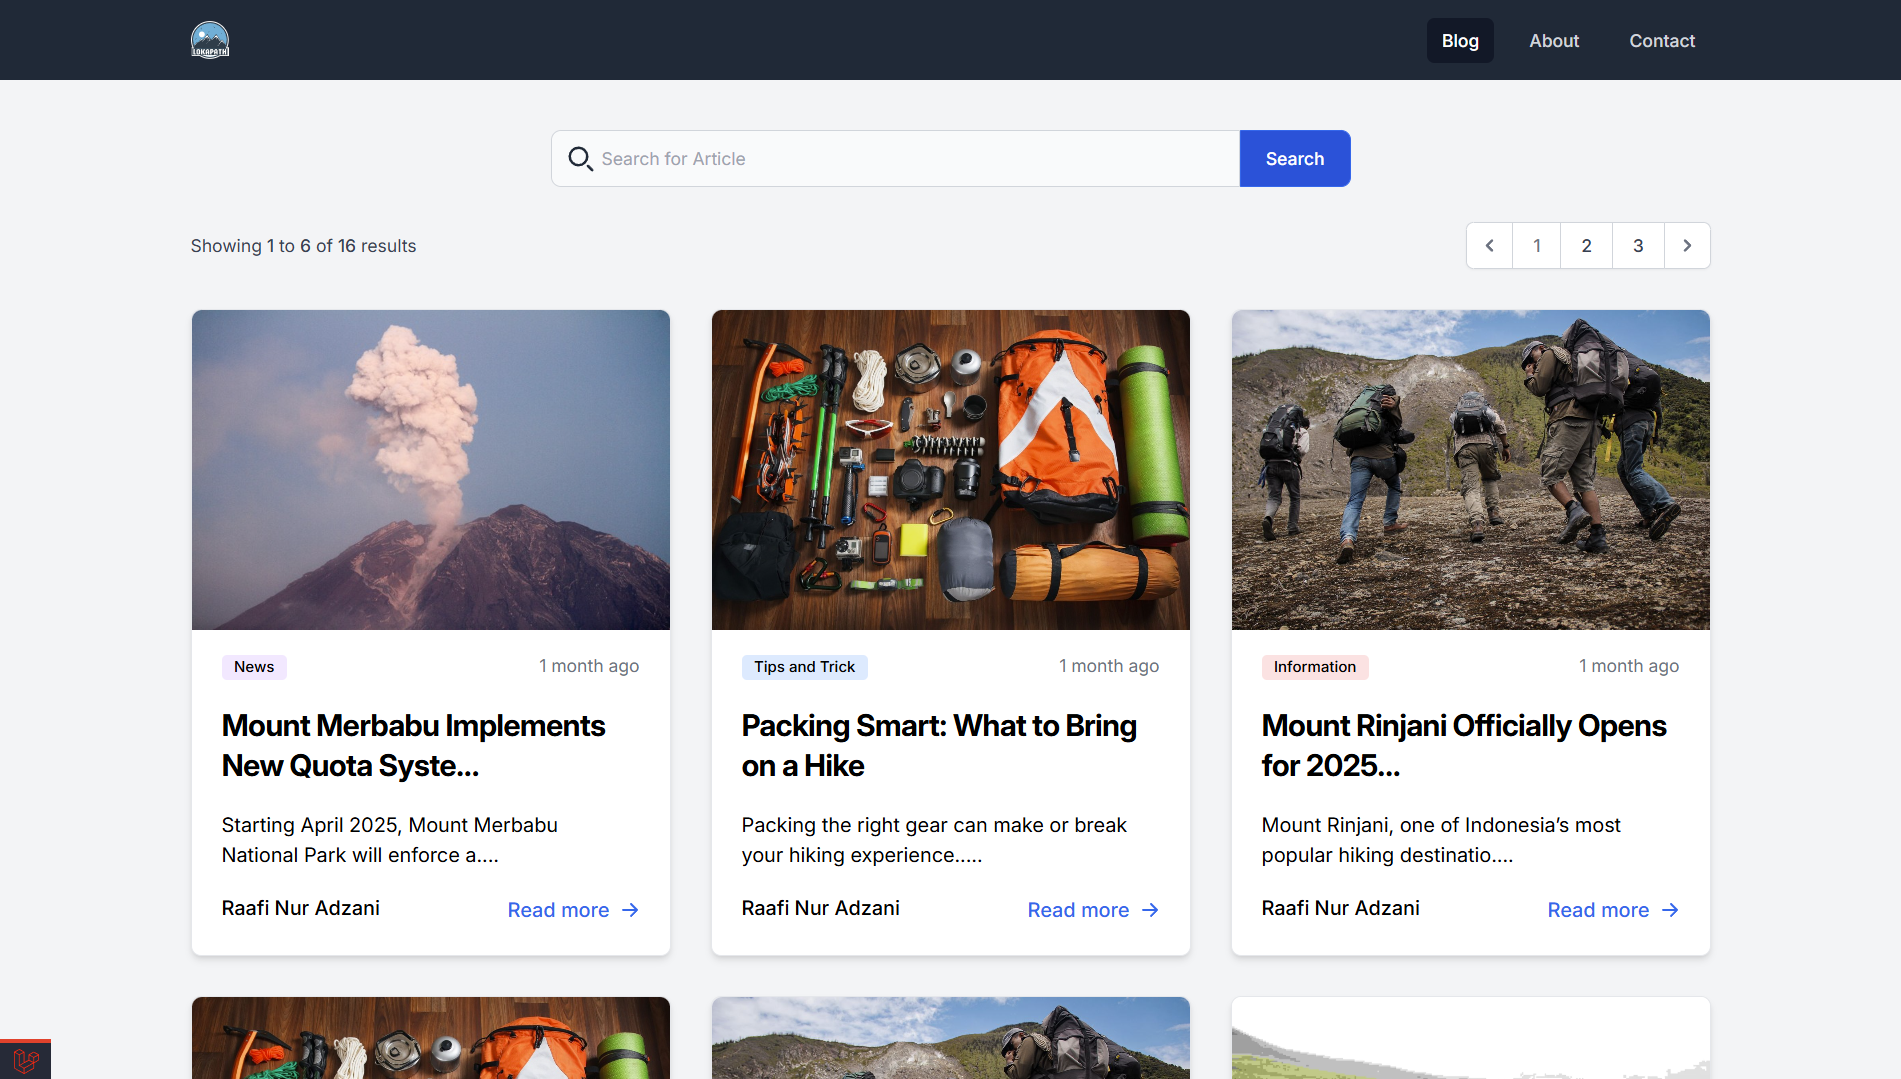Open the Laravel debugbar icon
Screen dimensions: 1901x1079
point(26,1059)
